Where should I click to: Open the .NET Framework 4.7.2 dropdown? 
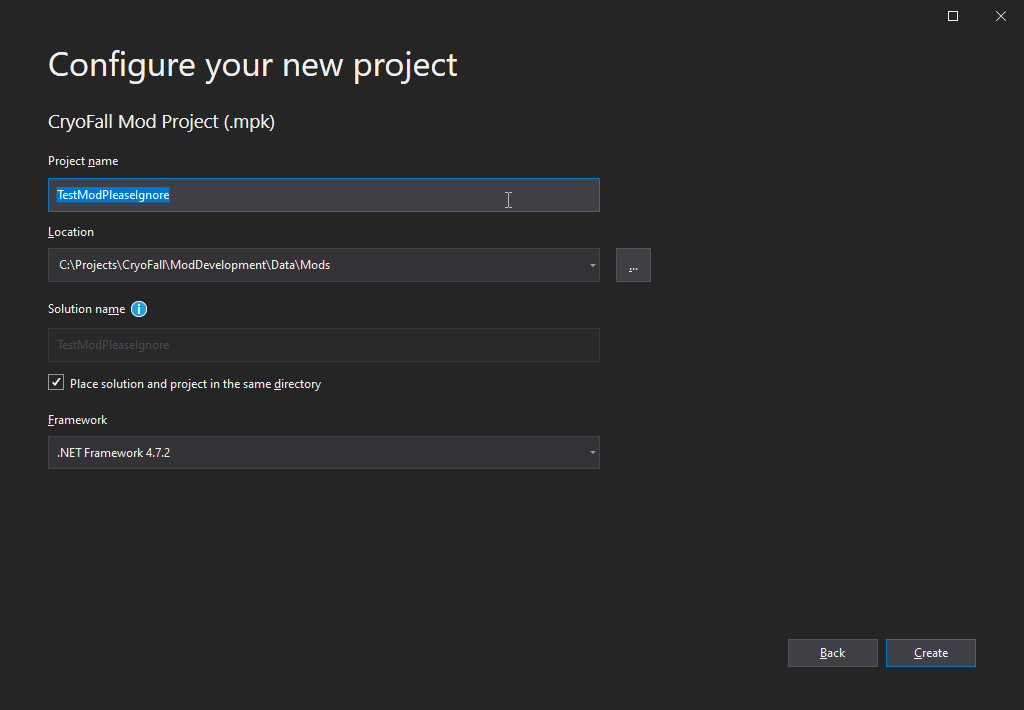point(323,453)
